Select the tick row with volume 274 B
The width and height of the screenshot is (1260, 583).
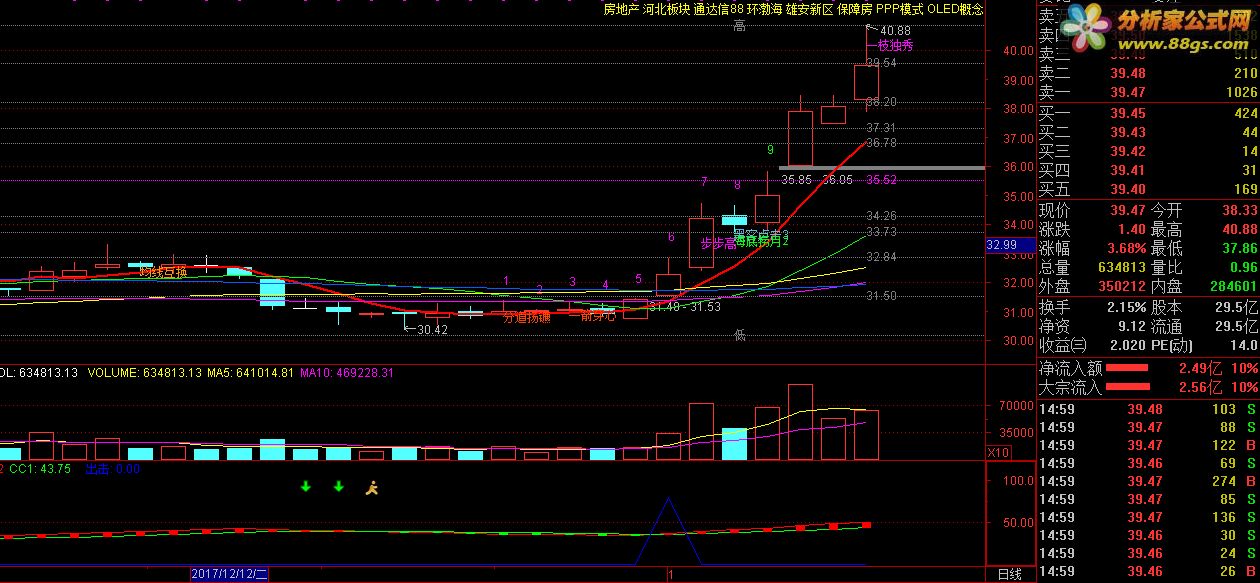(1148, 481)
